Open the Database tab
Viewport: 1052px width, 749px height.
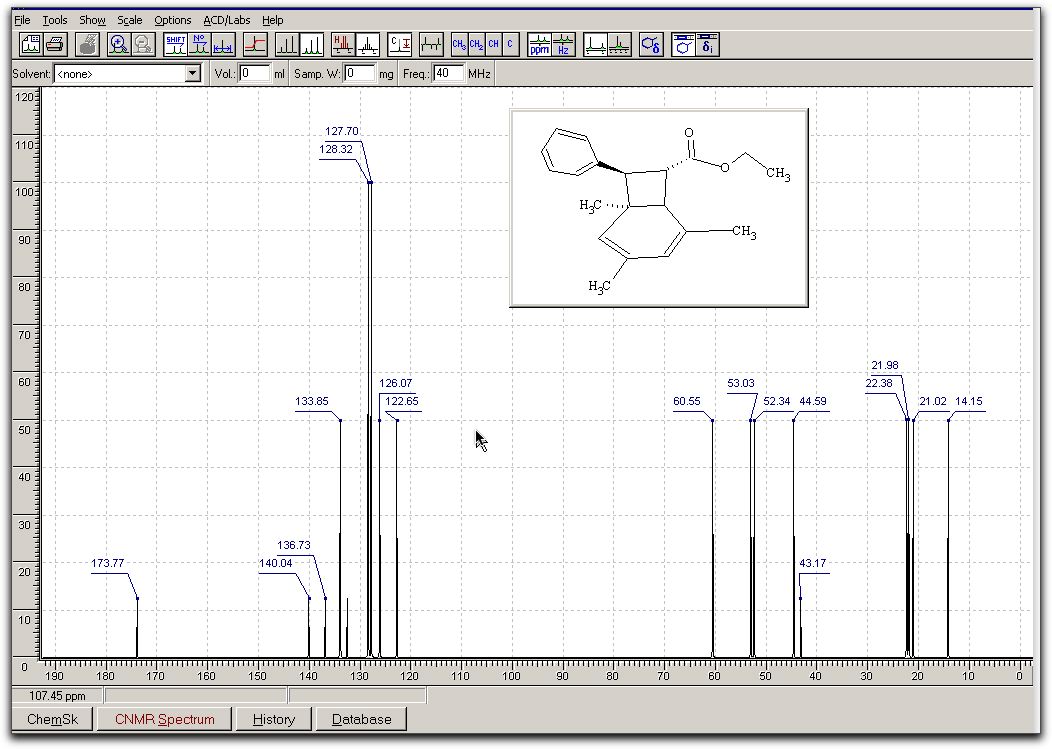pyautogui.click(x=361, y=719)
